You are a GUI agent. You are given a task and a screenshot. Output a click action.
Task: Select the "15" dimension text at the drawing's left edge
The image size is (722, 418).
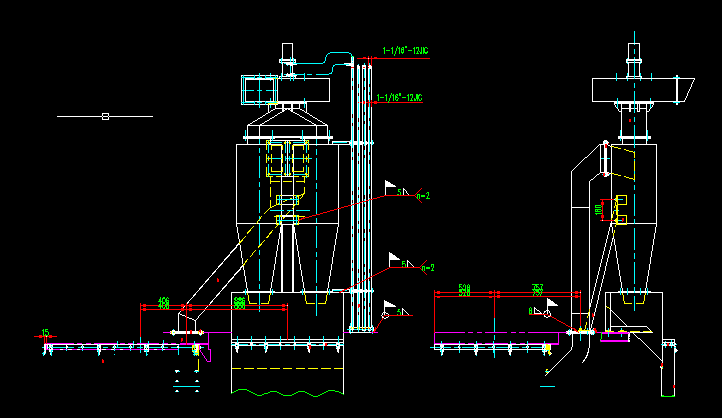45,332
